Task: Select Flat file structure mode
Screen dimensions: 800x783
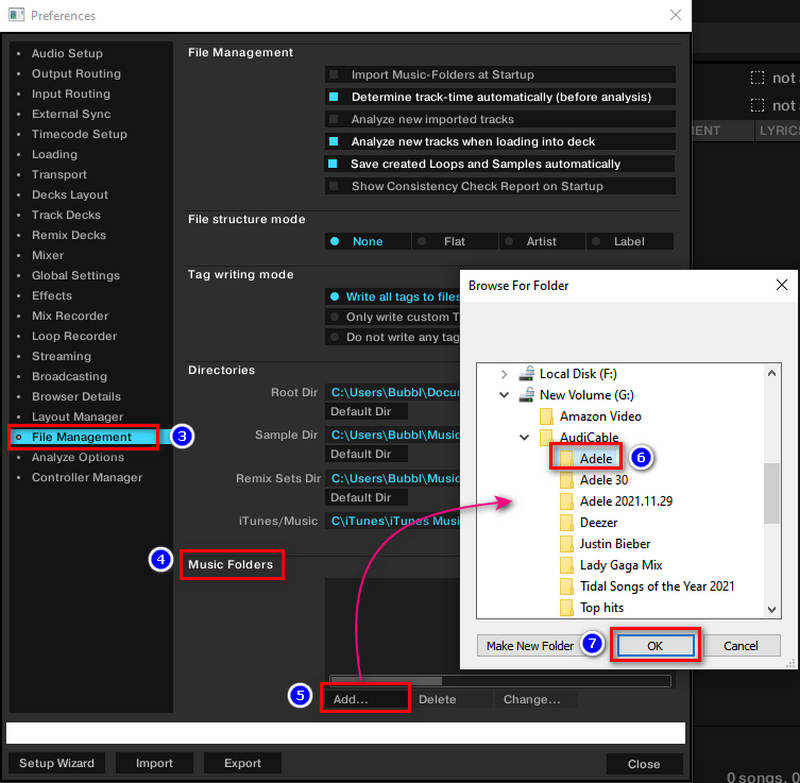Action: [x=454, y=241]
